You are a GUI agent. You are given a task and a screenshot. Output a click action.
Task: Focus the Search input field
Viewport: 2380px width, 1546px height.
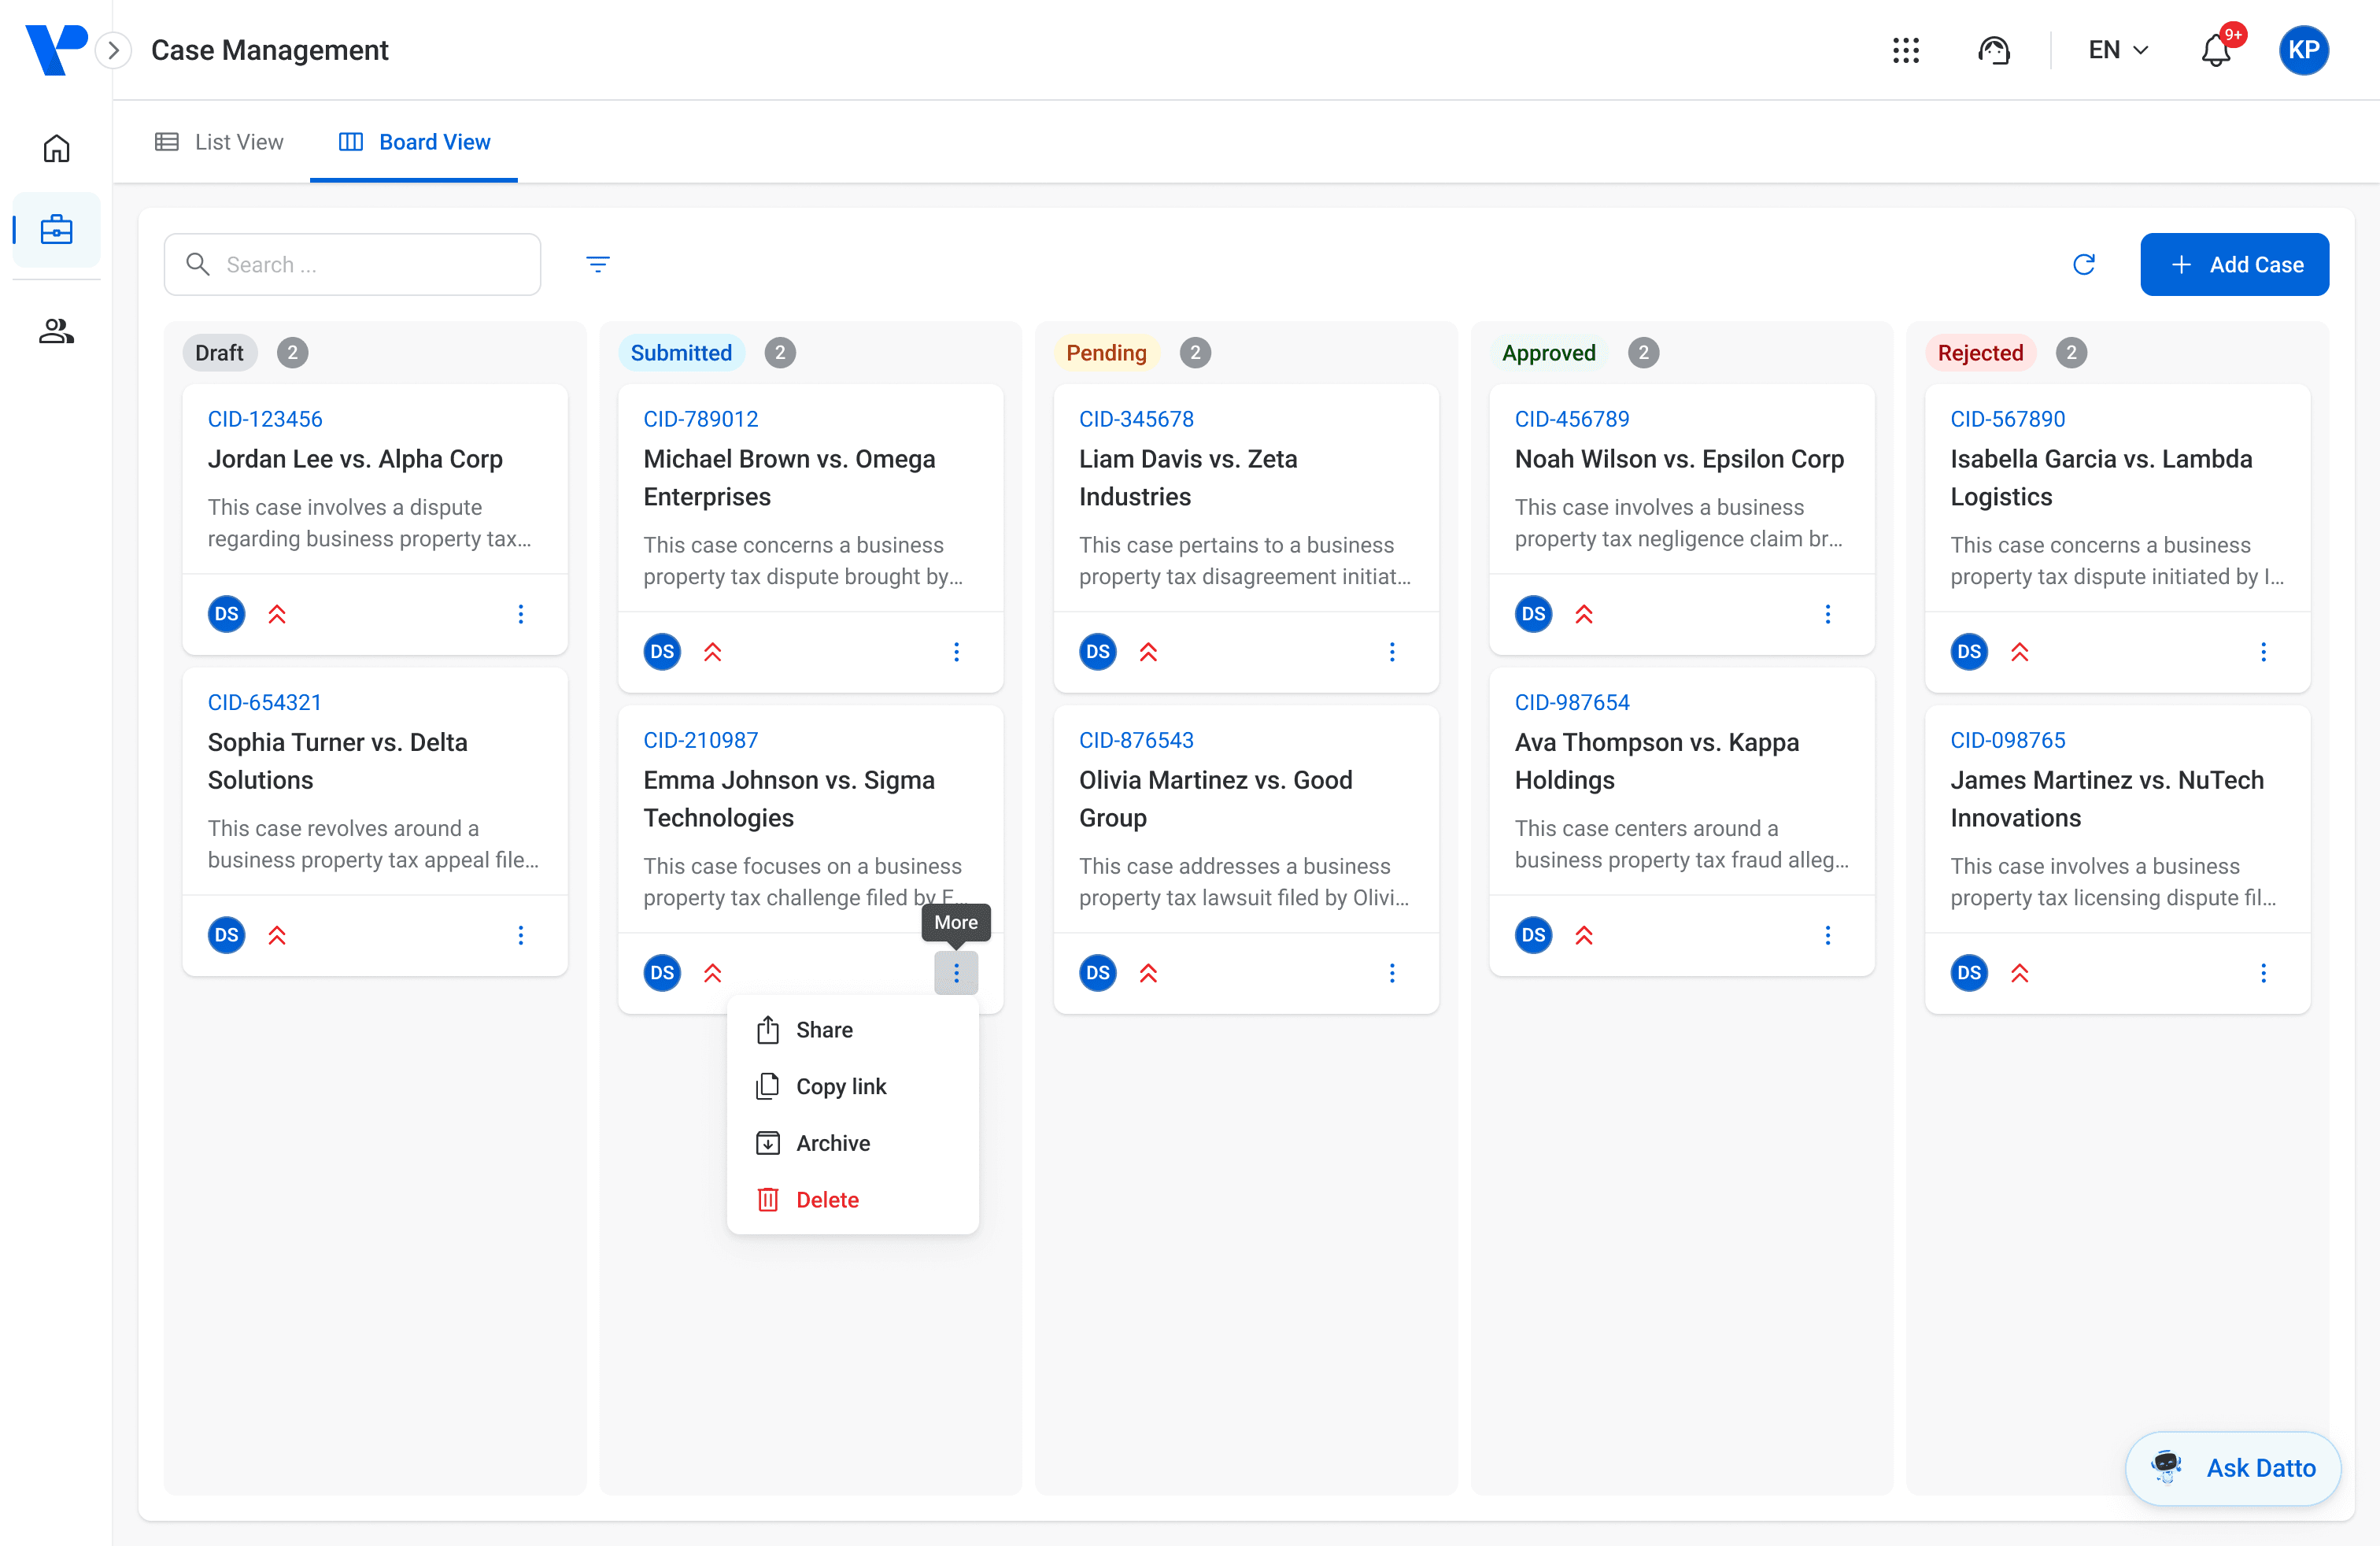pyautogui.click(x=370, y=264)
